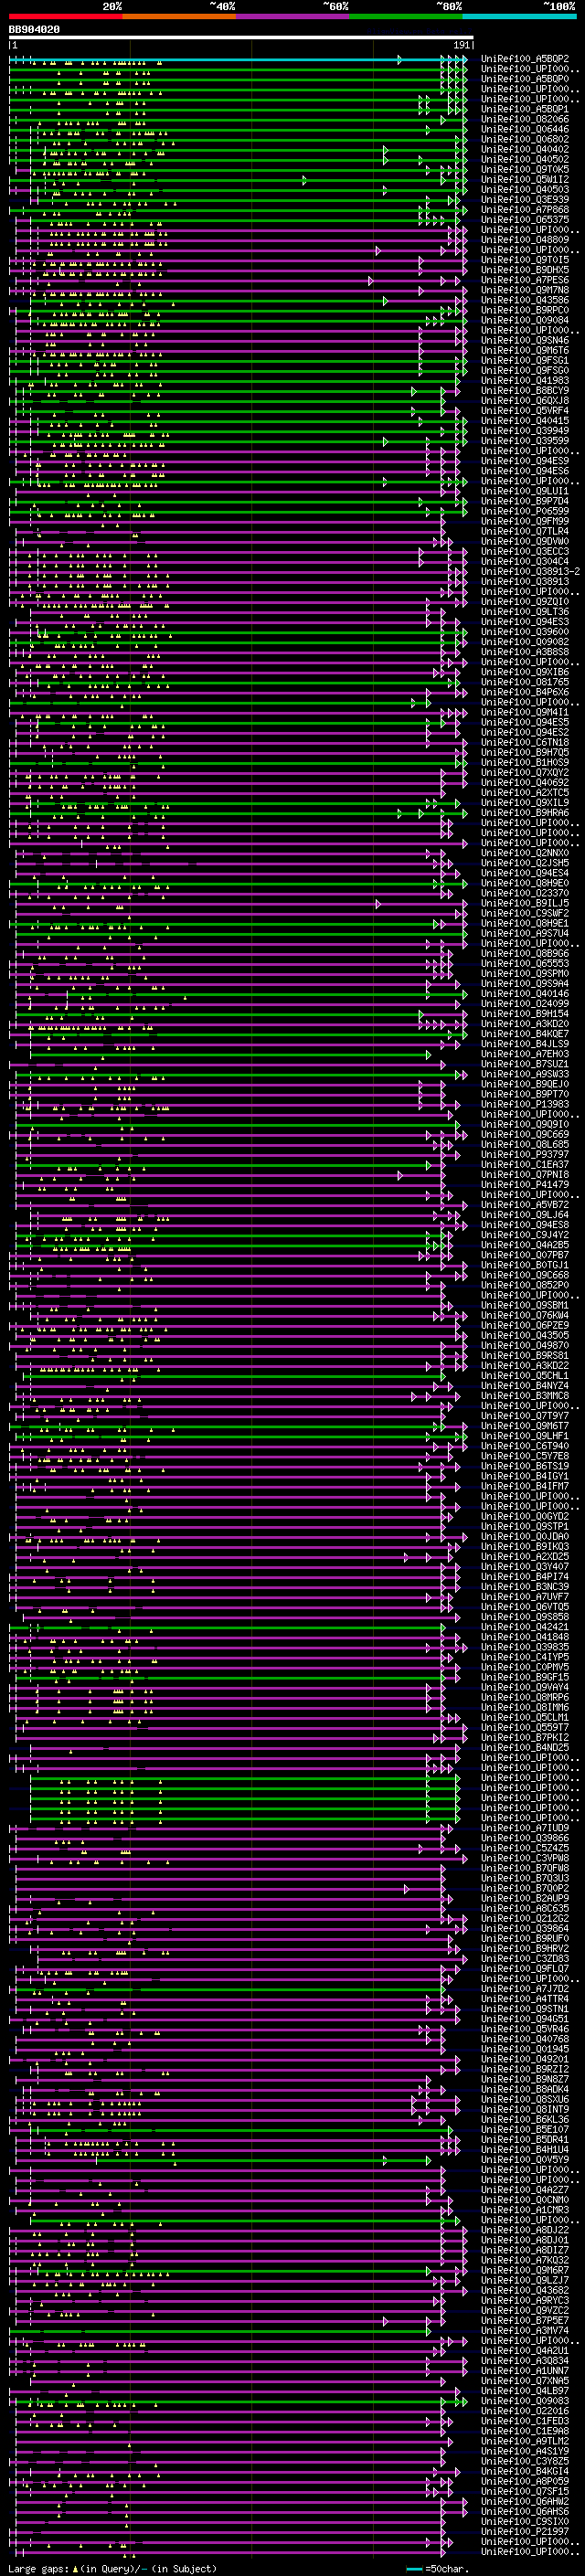Click hit label UniRef100_Q9LT36
585x2576 pixels.
(x=524, y=612)
